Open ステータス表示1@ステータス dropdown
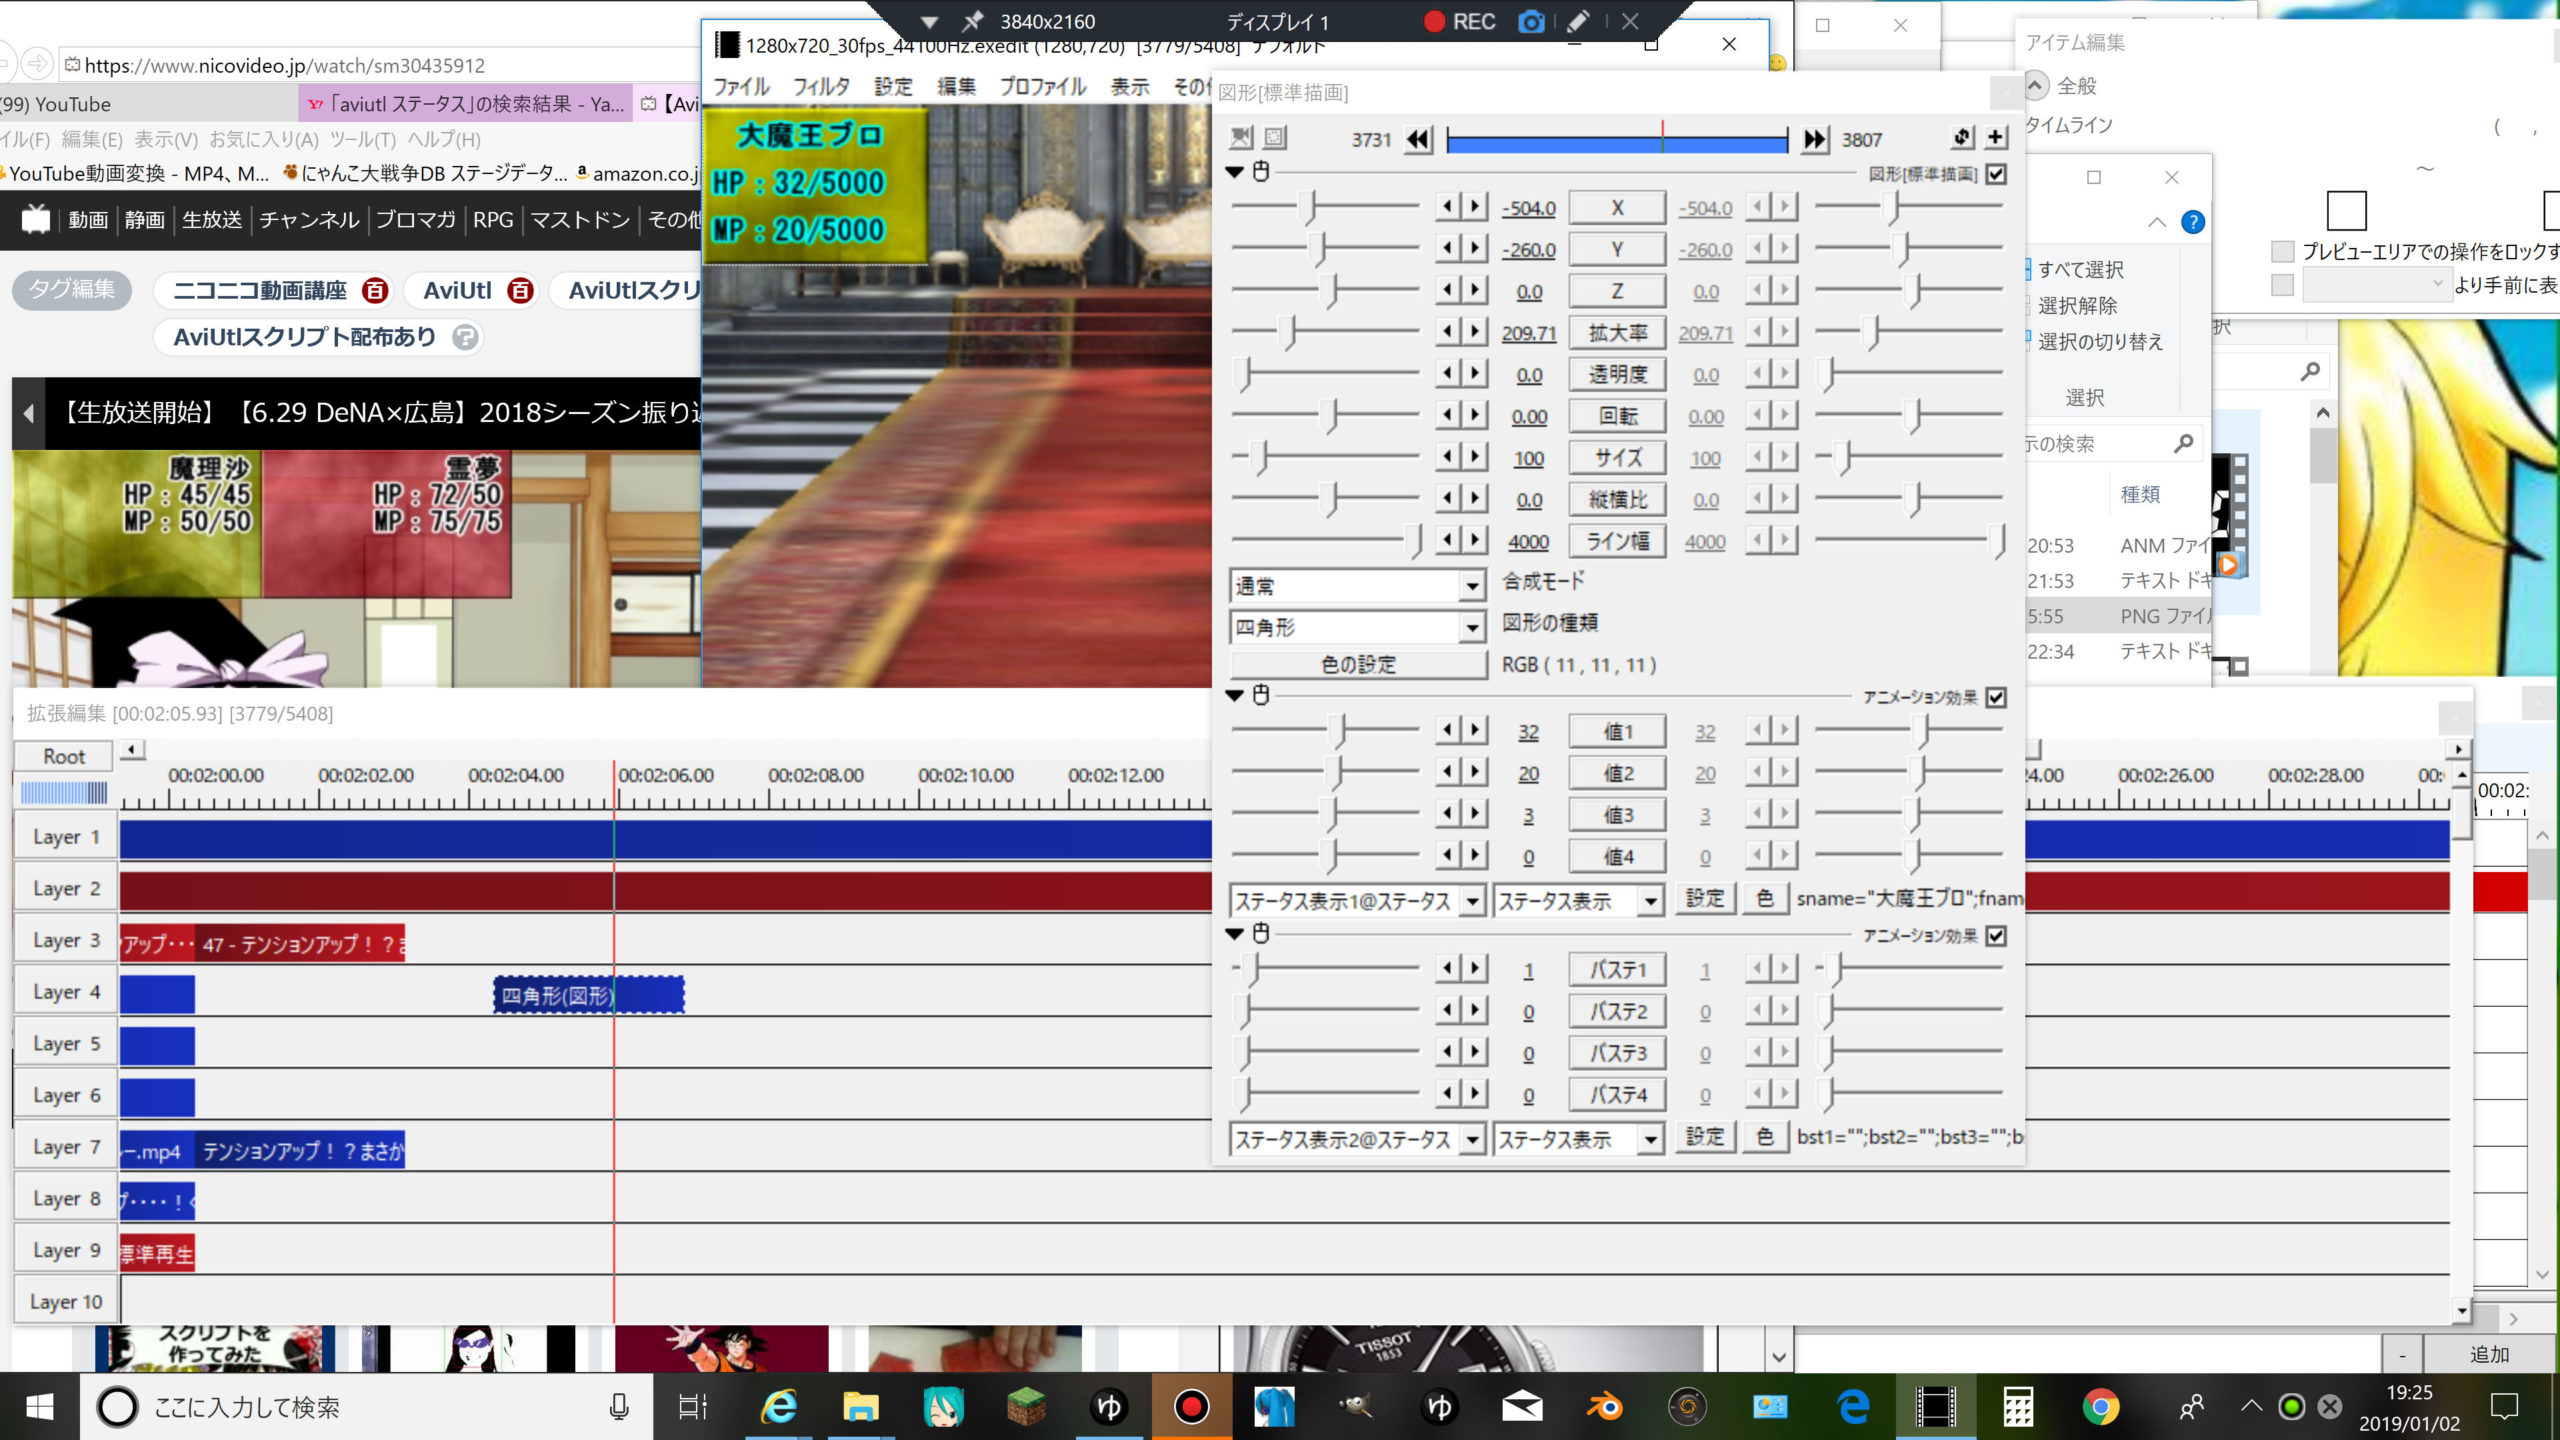This screenshot has height=1440, width=2560. (1357, 901)
